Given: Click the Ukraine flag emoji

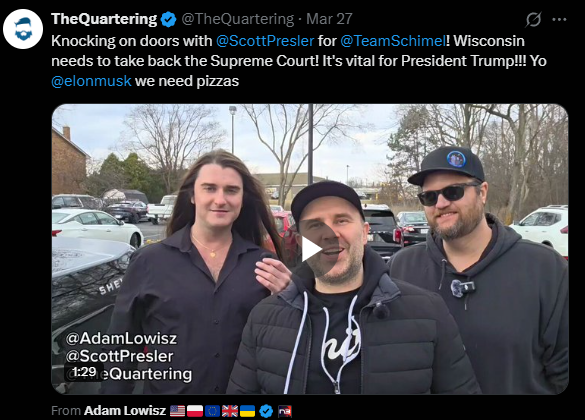Looking at the screenshot, I should 247,411.
